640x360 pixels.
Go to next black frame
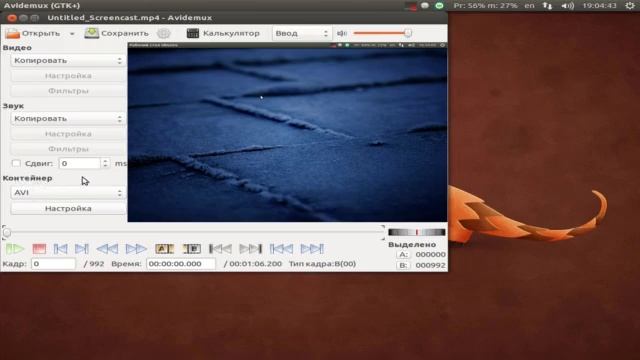[x=250, y=249]
